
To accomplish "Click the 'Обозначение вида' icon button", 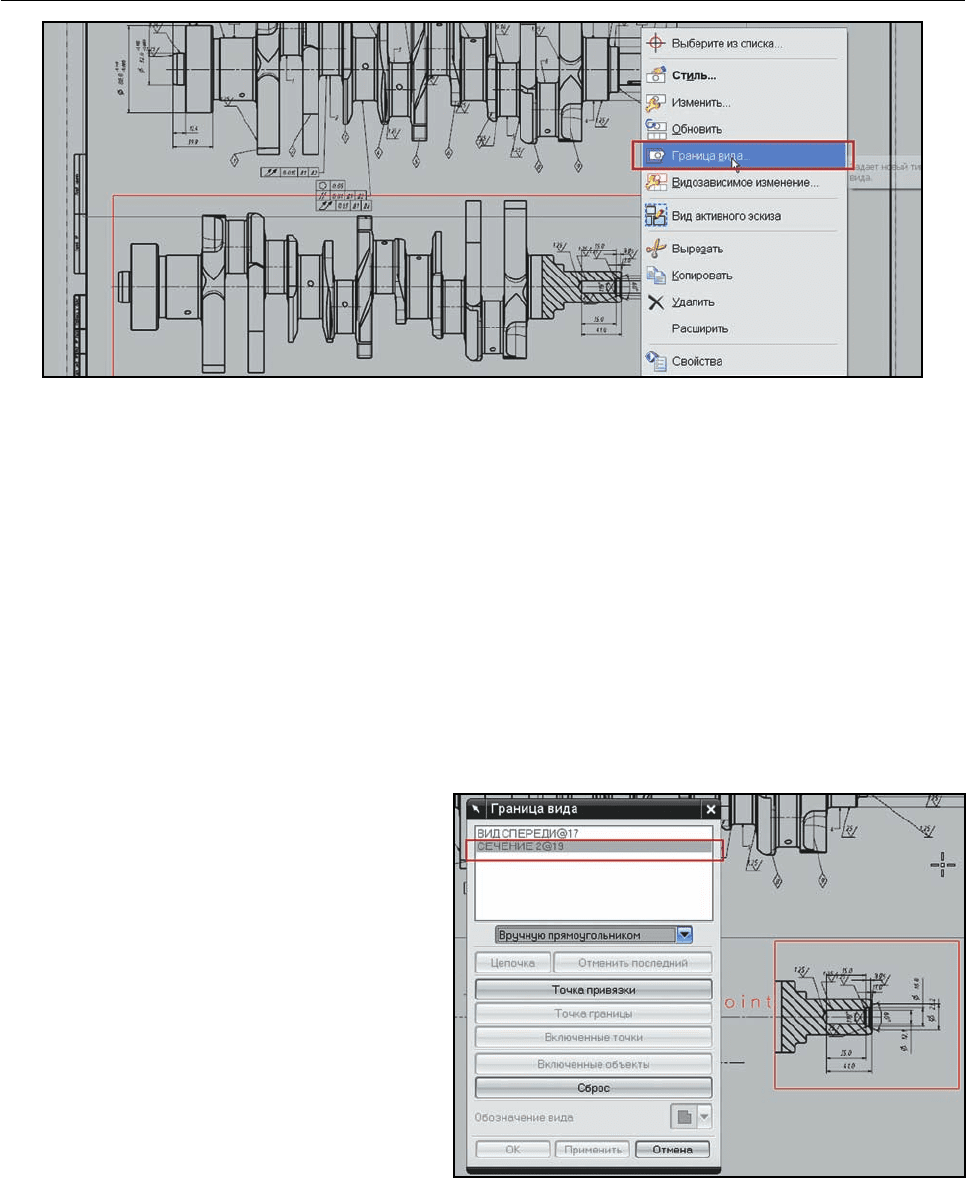I will coord(684,1117).
